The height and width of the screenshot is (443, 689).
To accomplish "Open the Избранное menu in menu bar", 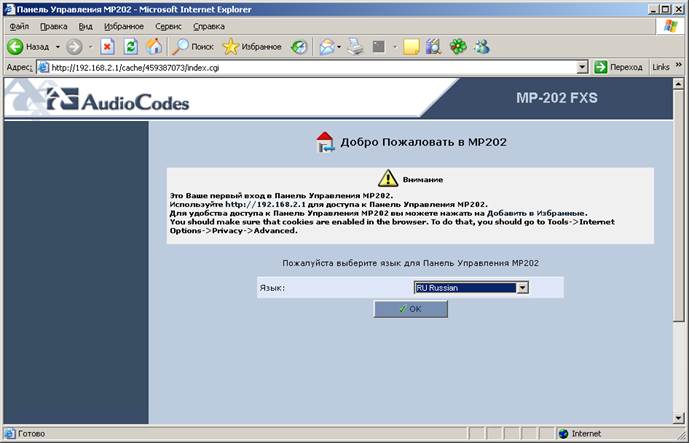I will (124, 26).
